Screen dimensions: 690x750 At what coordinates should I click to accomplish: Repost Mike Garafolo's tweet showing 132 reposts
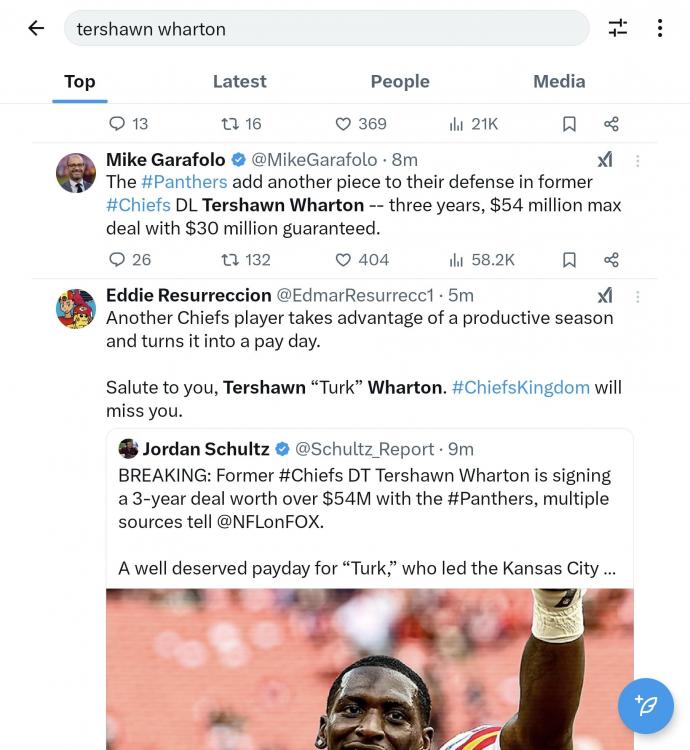(230, 260)
